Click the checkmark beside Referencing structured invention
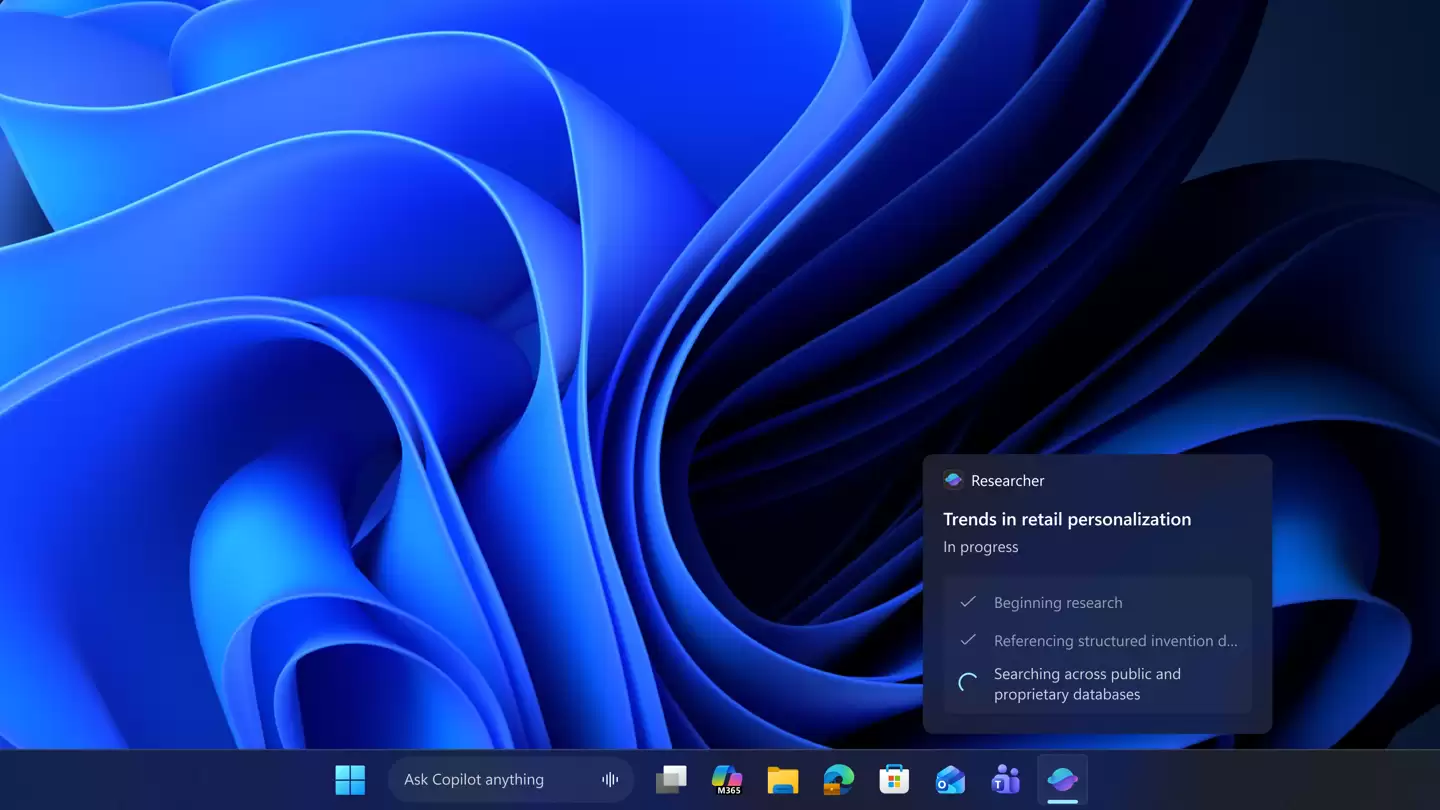 click(x=968, y=640)
